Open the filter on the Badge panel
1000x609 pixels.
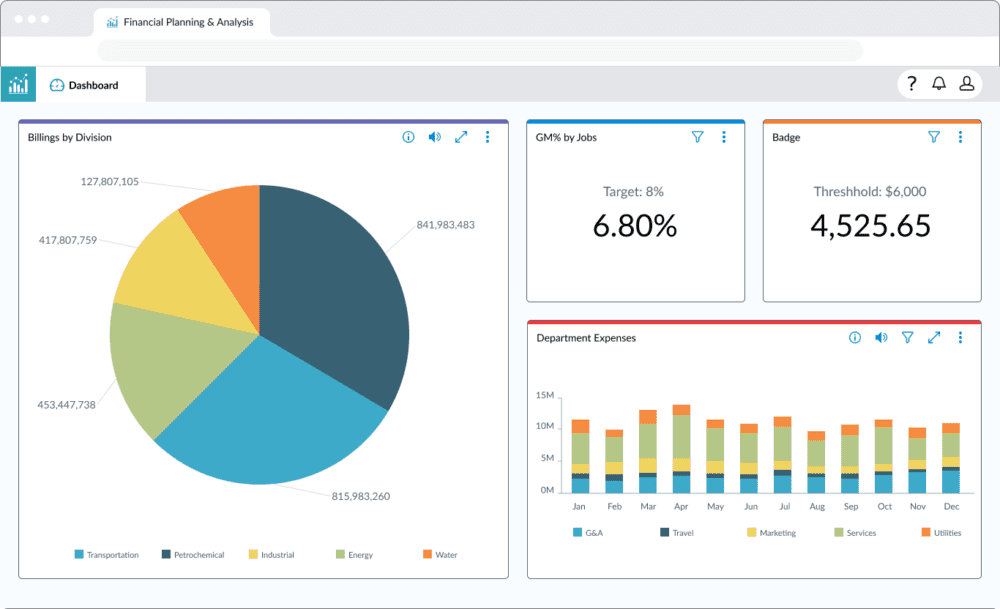pos(934,137)
